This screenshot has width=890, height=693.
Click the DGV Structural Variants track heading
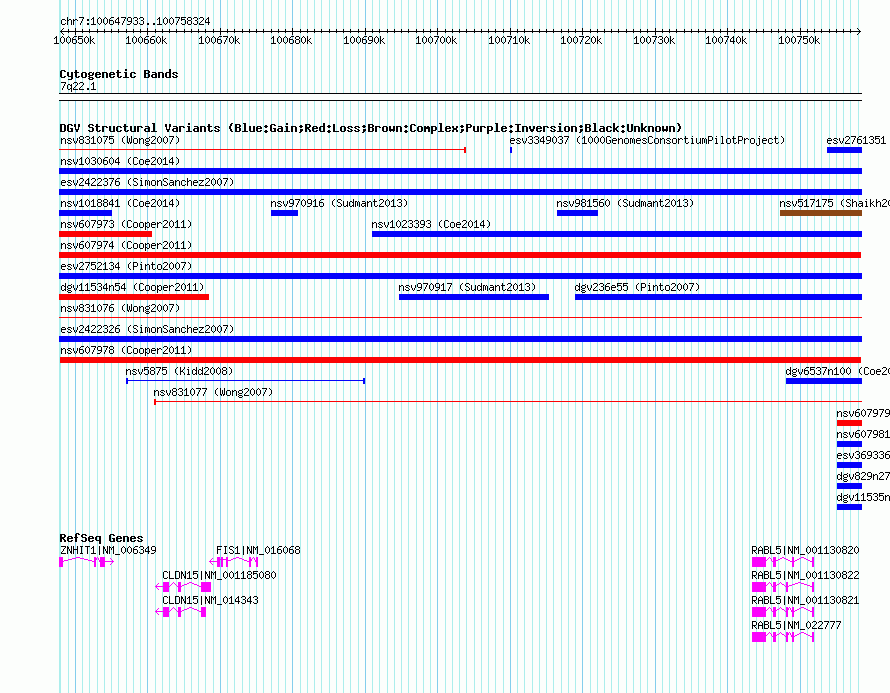pyautogui.click(x=371, y=128)
